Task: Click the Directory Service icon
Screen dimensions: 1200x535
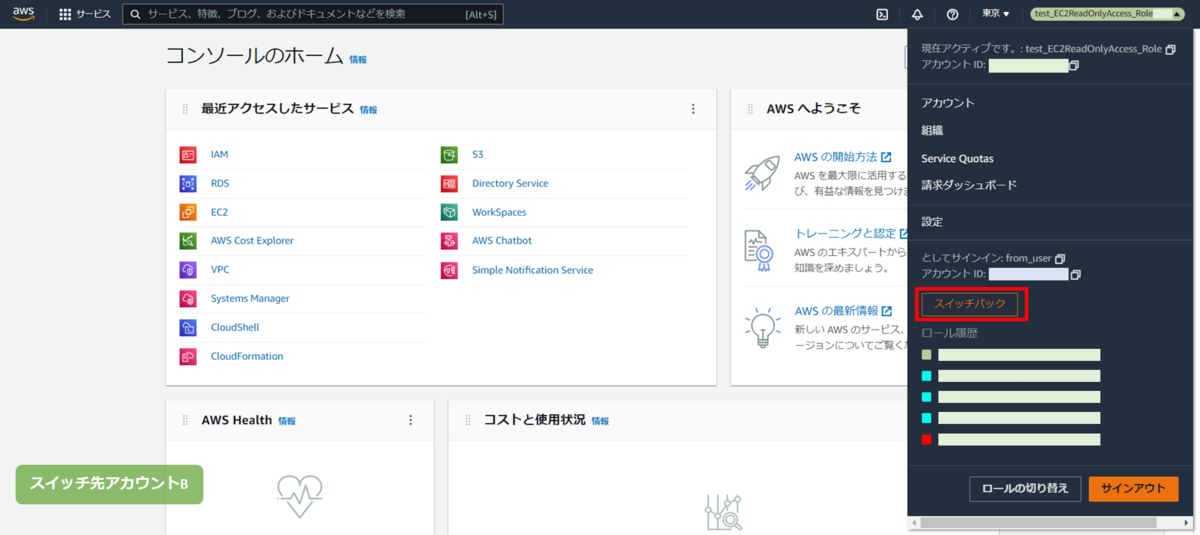Action: tap(450, 184)
